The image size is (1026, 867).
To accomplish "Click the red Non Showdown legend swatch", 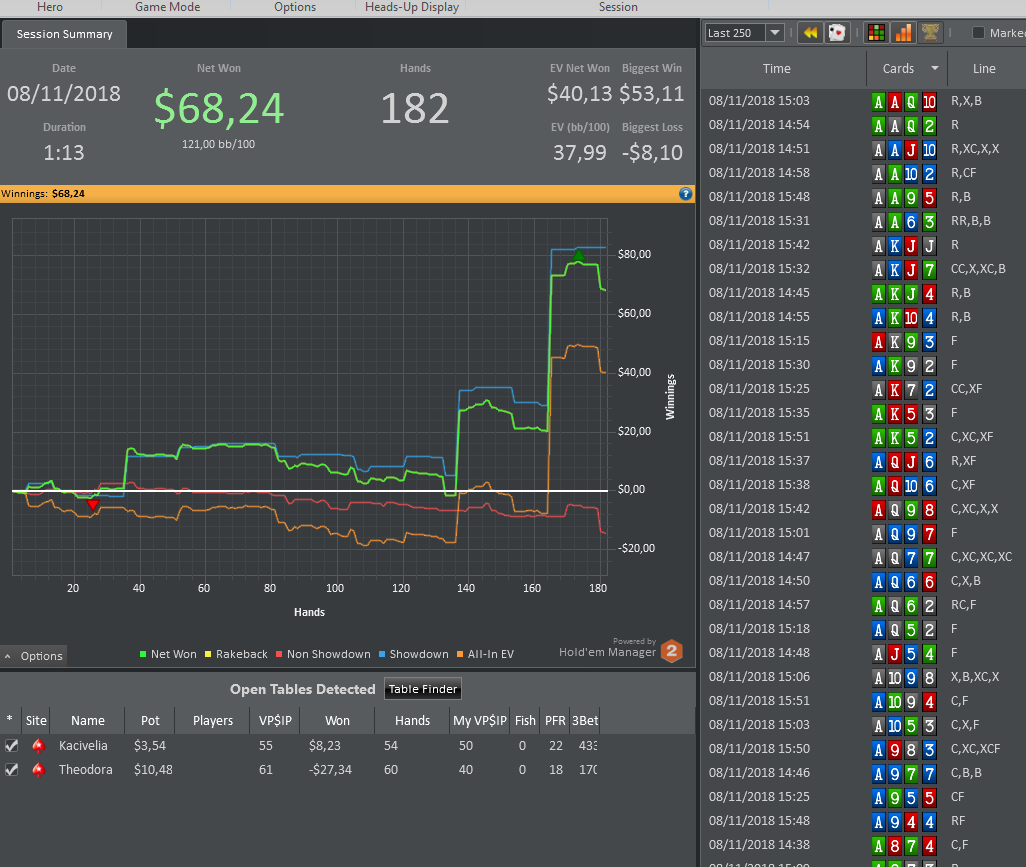I will [279, 654].
